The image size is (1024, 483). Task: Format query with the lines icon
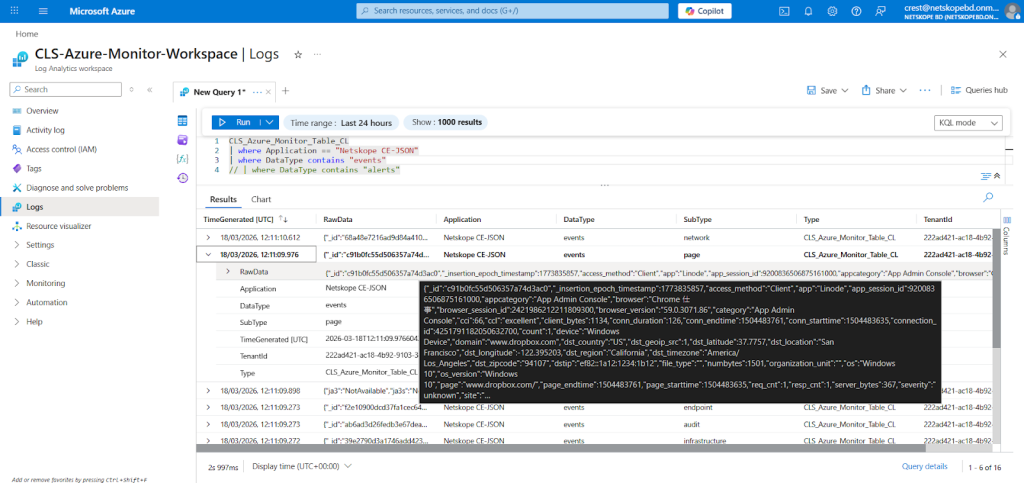[x=986, y=176]
